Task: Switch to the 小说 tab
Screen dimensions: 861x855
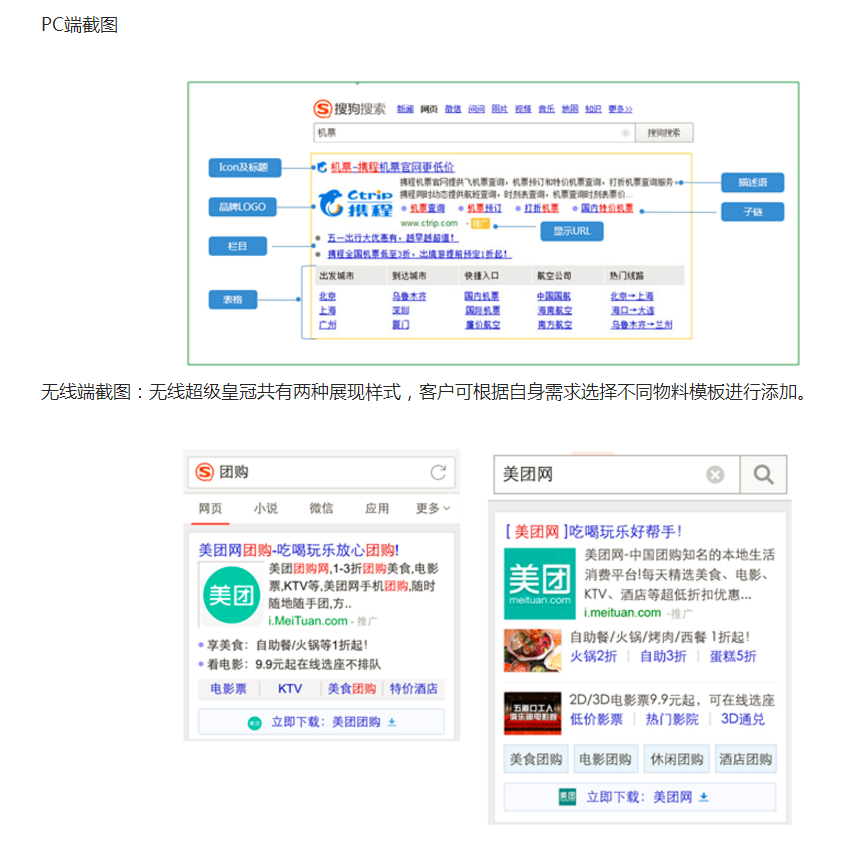Action: 266,508
